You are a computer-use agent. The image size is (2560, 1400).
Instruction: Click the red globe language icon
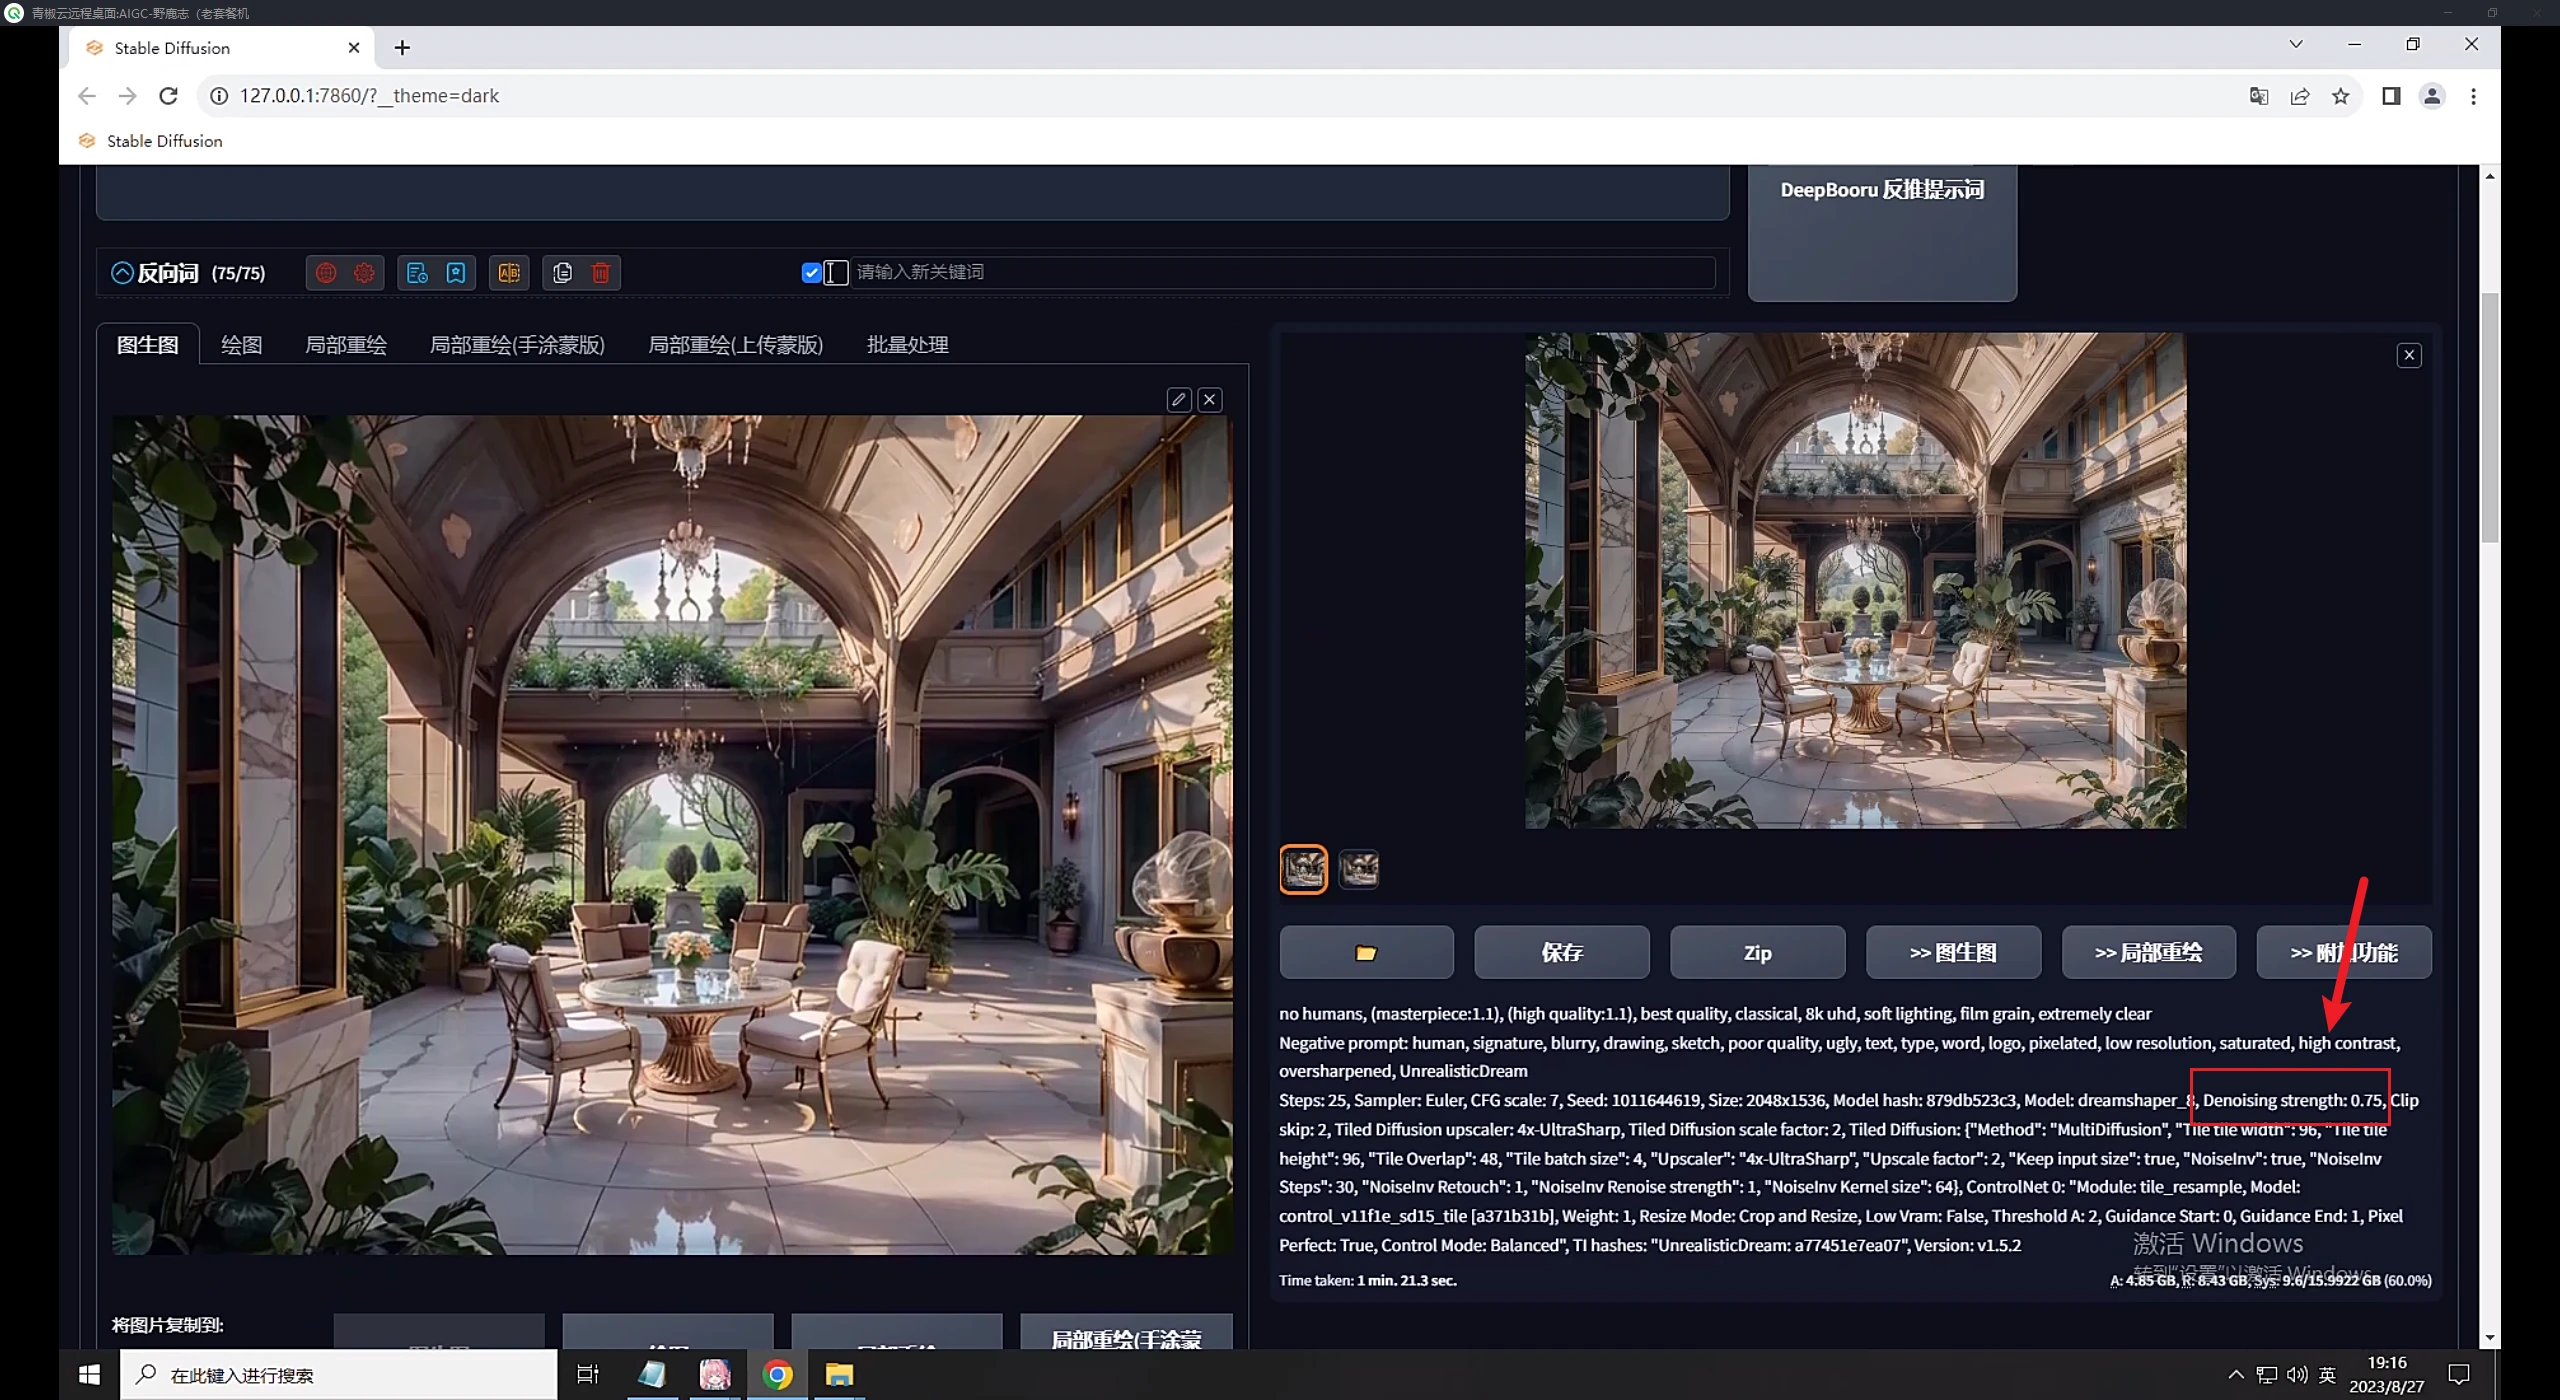[326, 273]
